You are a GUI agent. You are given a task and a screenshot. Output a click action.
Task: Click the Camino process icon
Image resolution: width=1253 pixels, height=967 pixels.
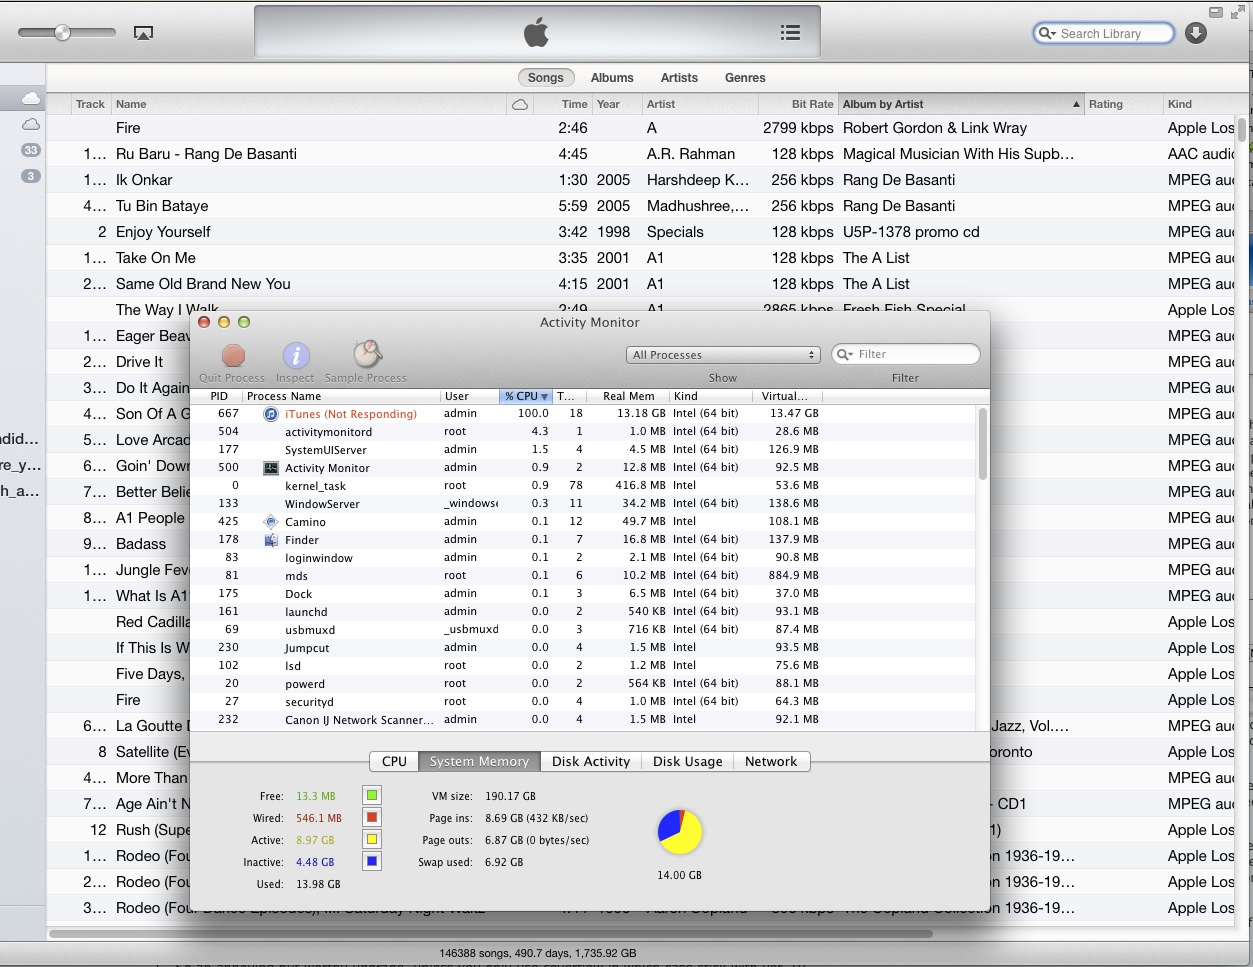pos(270,522)
